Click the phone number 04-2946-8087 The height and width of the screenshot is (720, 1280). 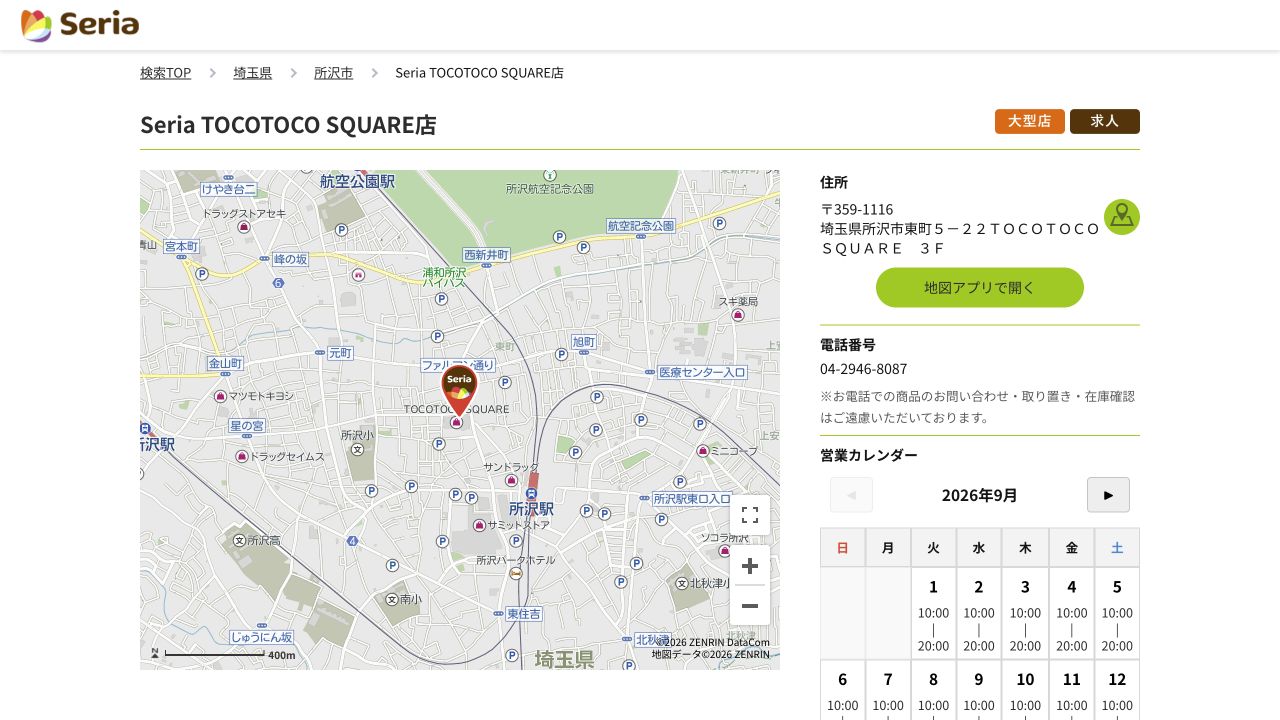click(864, 369)
